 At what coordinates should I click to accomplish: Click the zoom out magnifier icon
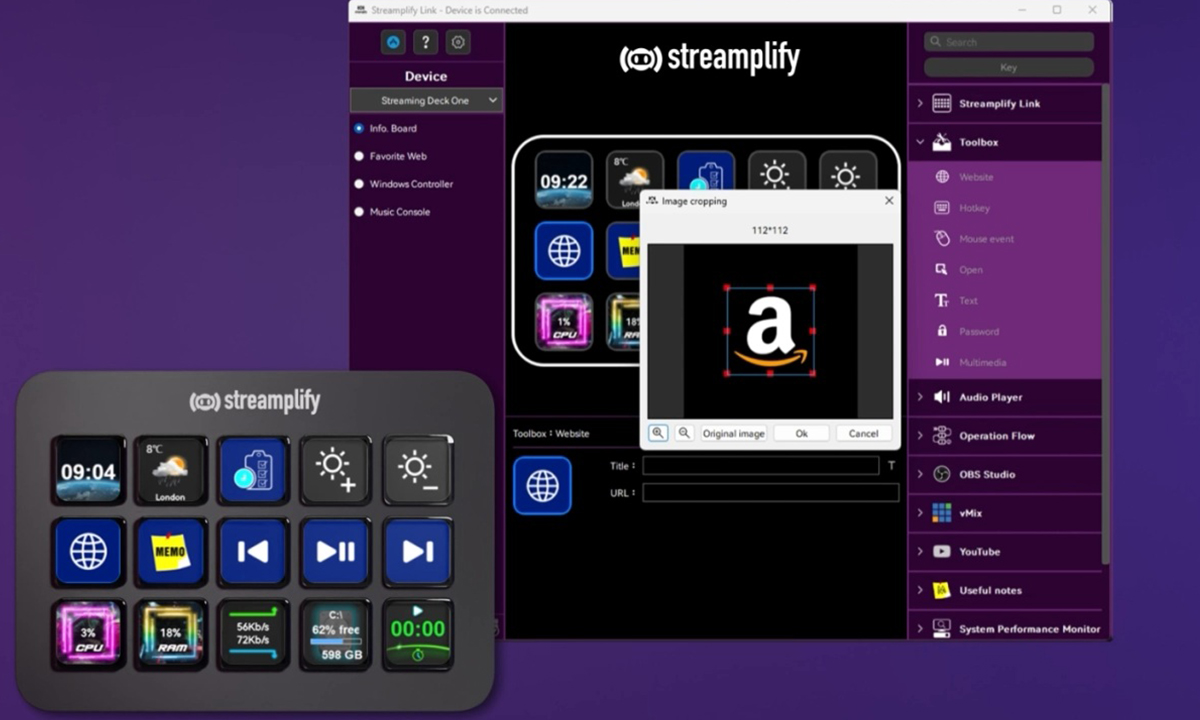[x=684, y=433]
